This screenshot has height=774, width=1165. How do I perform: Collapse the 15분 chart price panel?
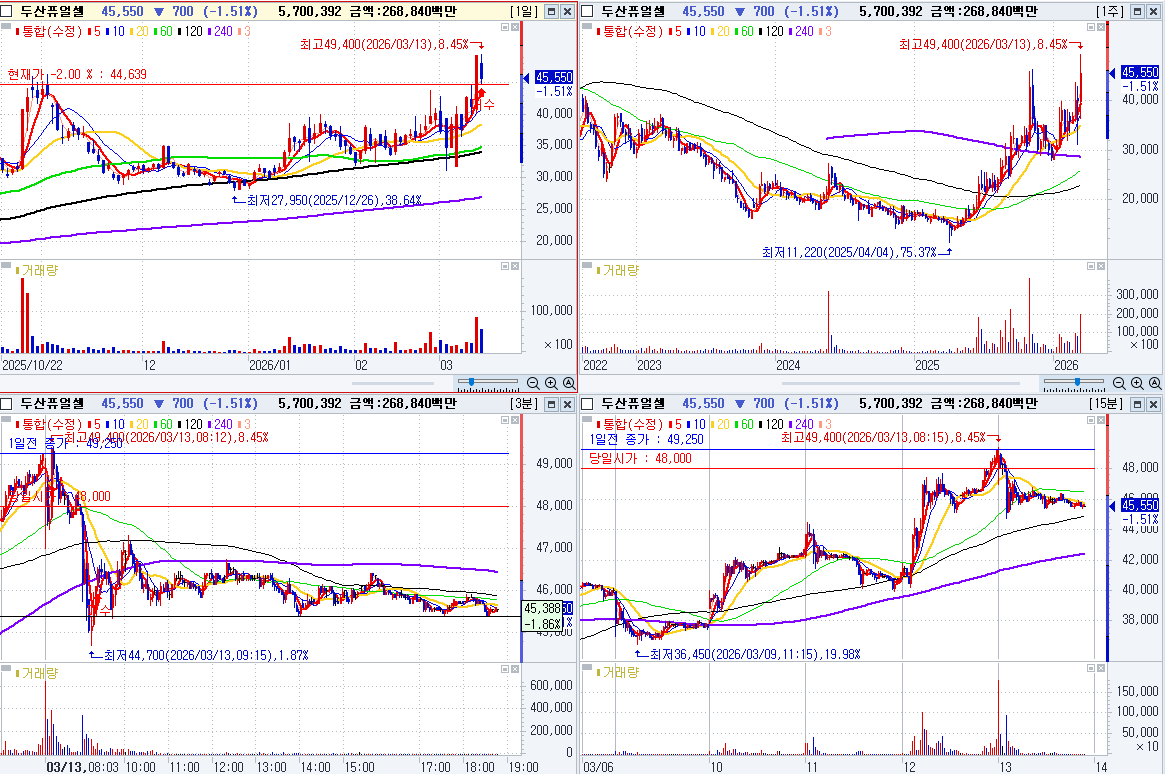(1091, 420)
